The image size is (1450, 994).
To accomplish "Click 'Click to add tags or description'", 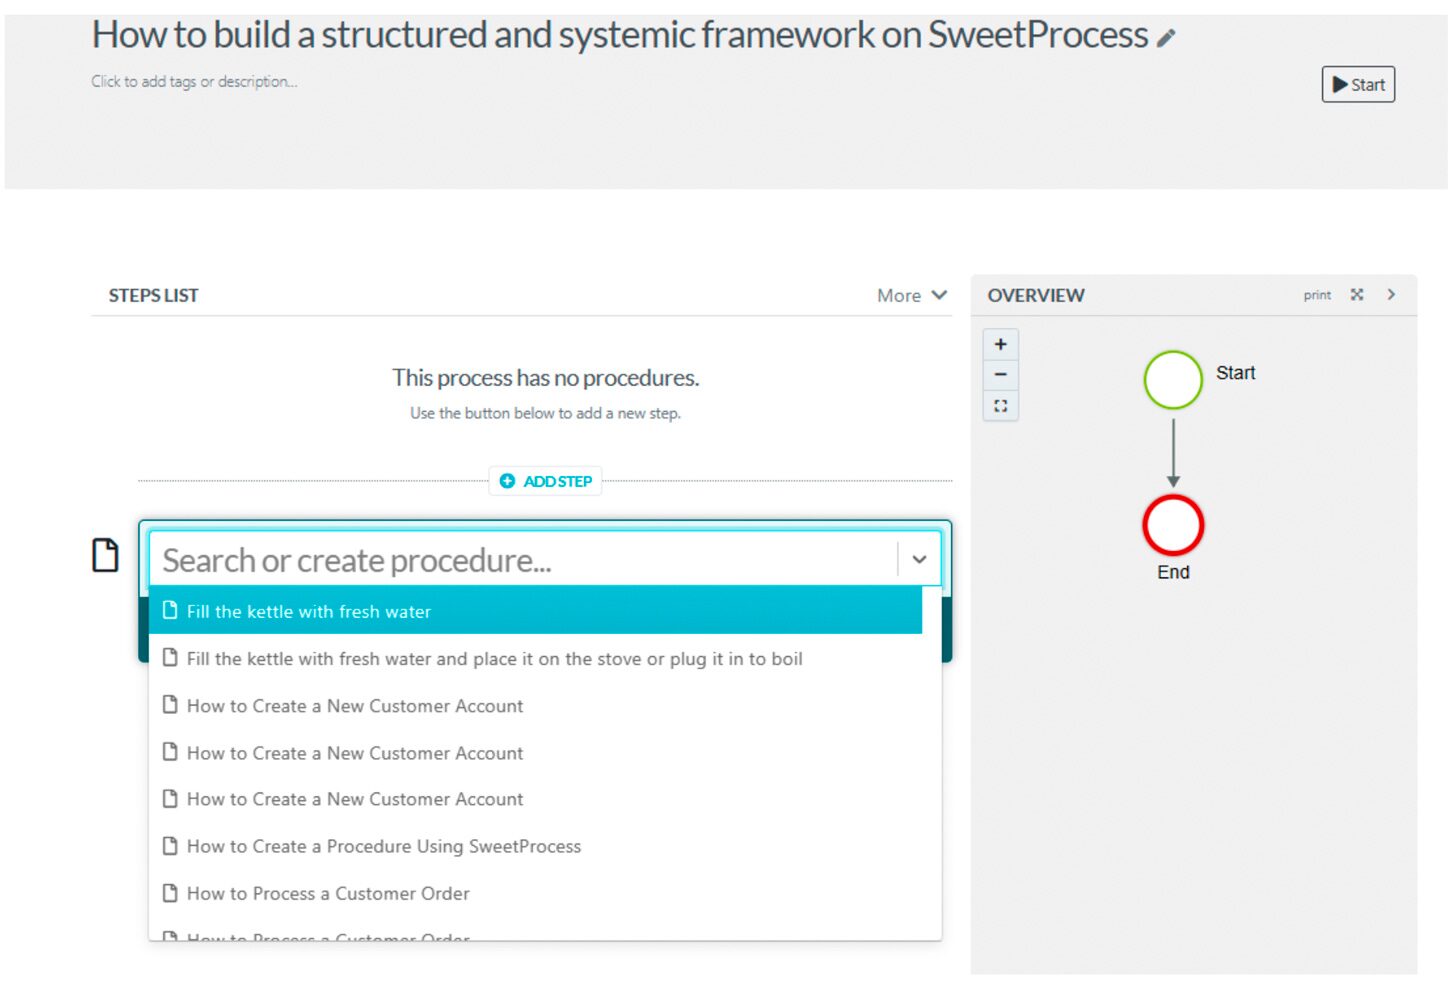I will point(193,81).
